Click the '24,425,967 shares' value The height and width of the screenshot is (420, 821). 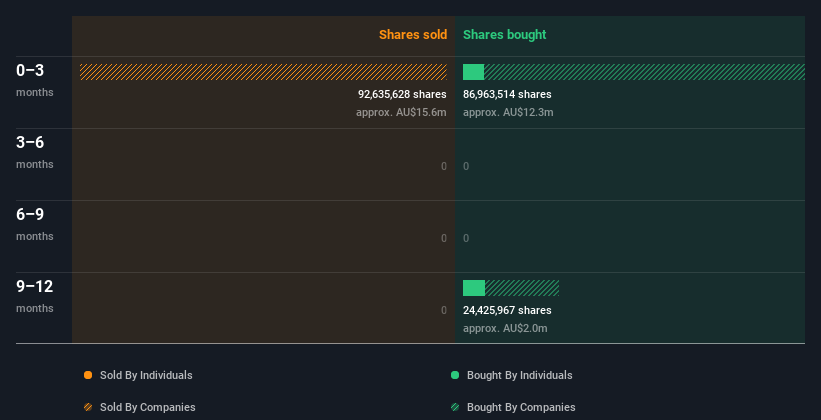507,310
